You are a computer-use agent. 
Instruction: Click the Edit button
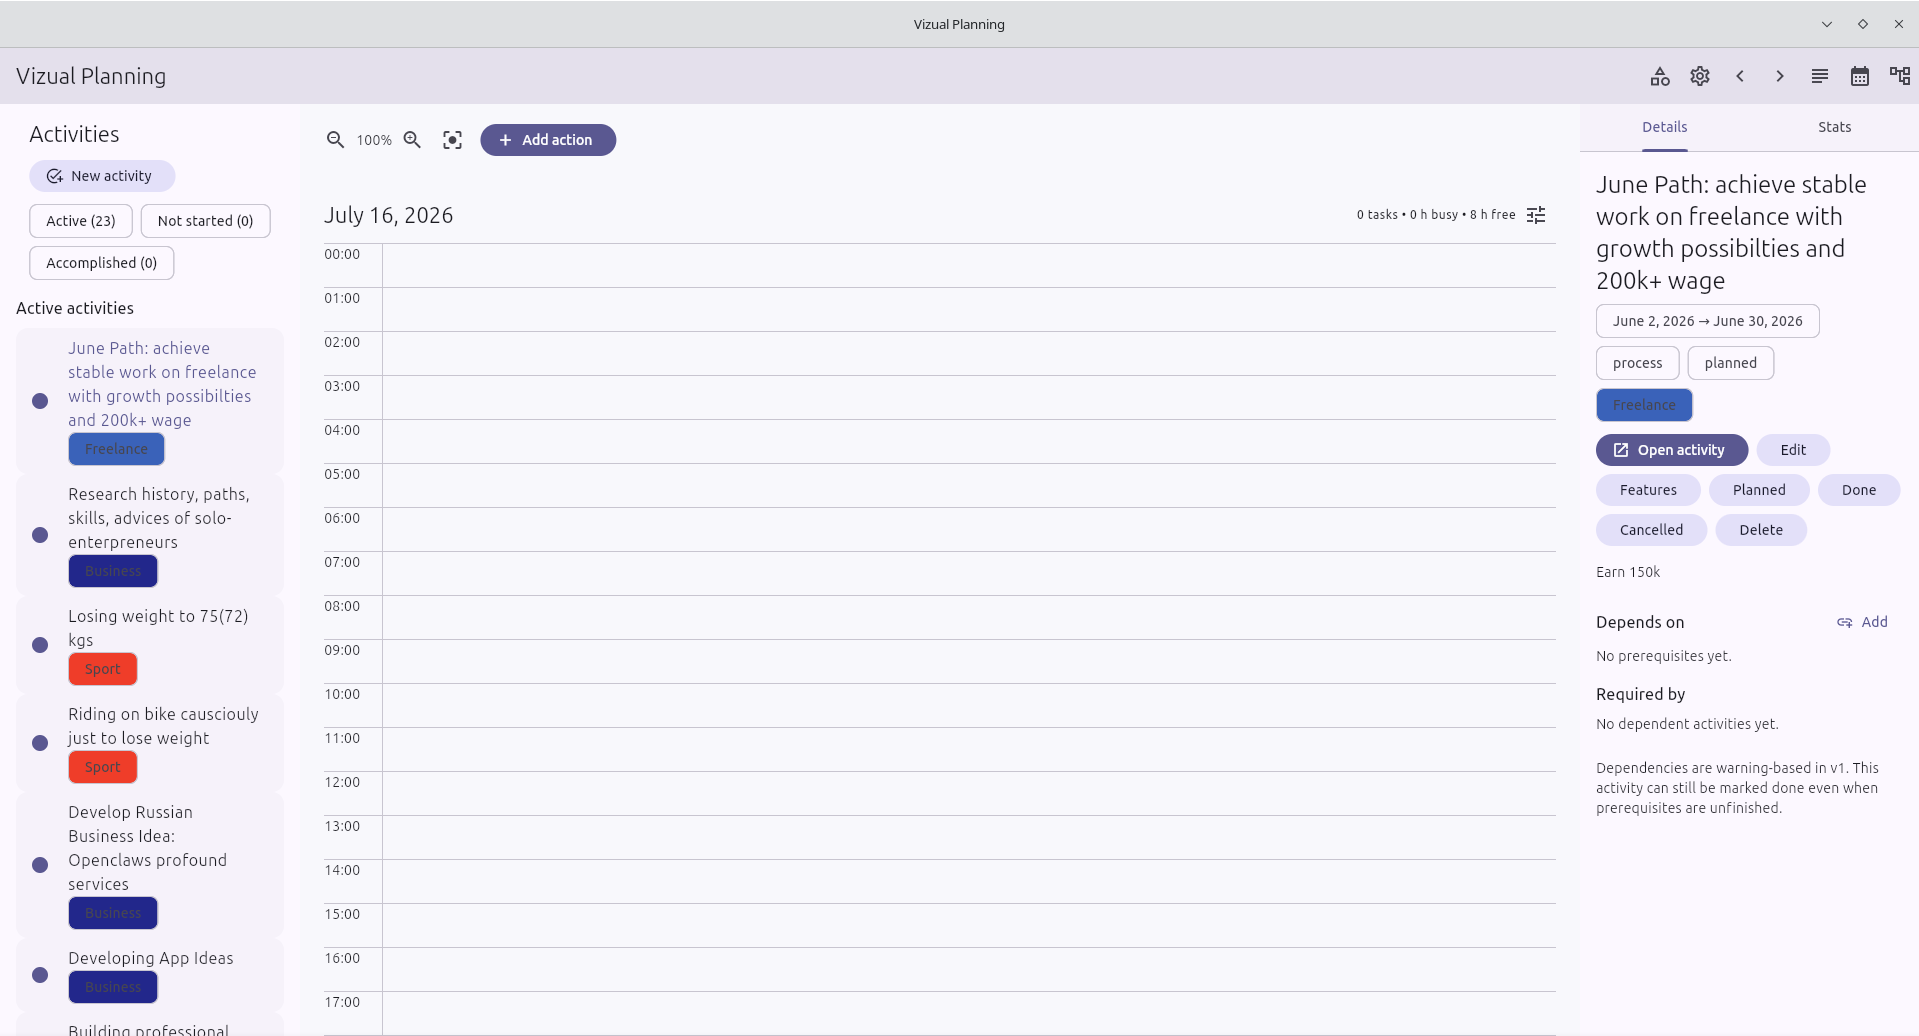point(1793,450)
